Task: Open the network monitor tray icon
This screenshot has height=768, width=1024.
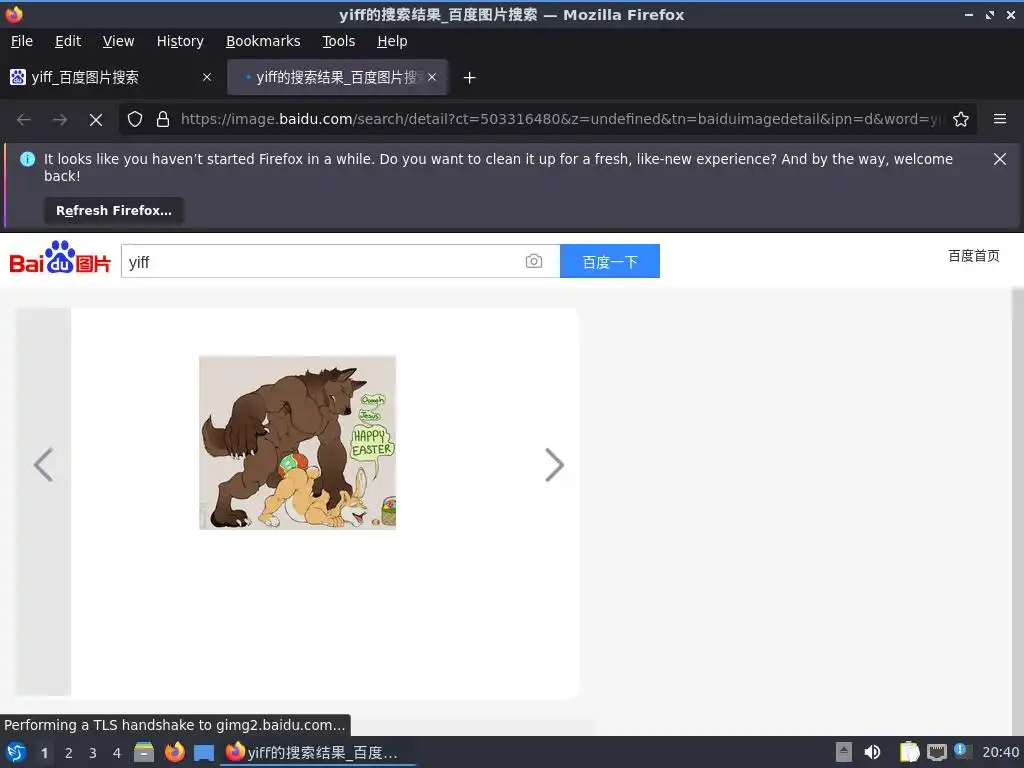Action: [x=936, y=752]
